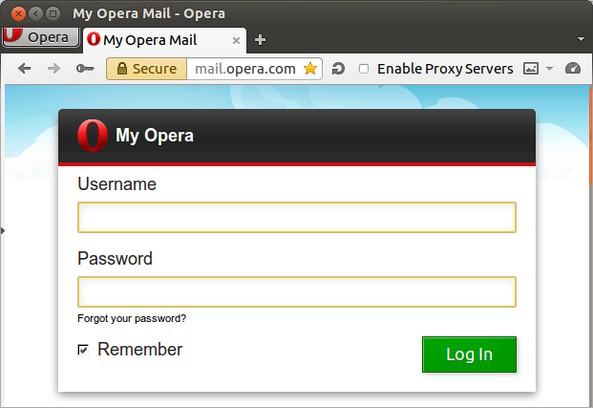Go back with the back arrow
The width and height of the screenshot is (593, 408).
click(x=25, y=68)
